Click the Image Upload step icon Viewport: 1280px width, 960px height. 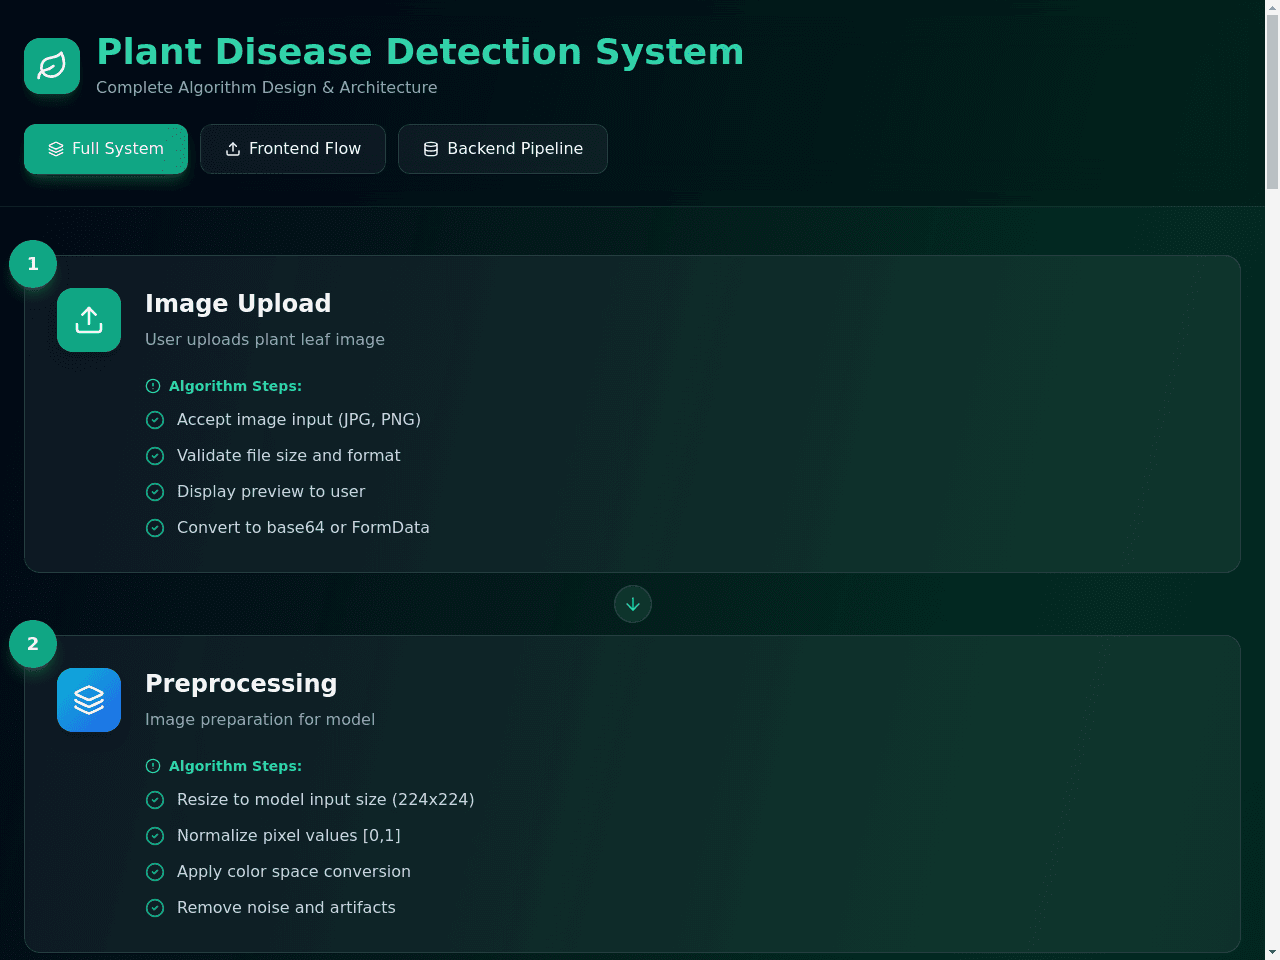[89, 320]
